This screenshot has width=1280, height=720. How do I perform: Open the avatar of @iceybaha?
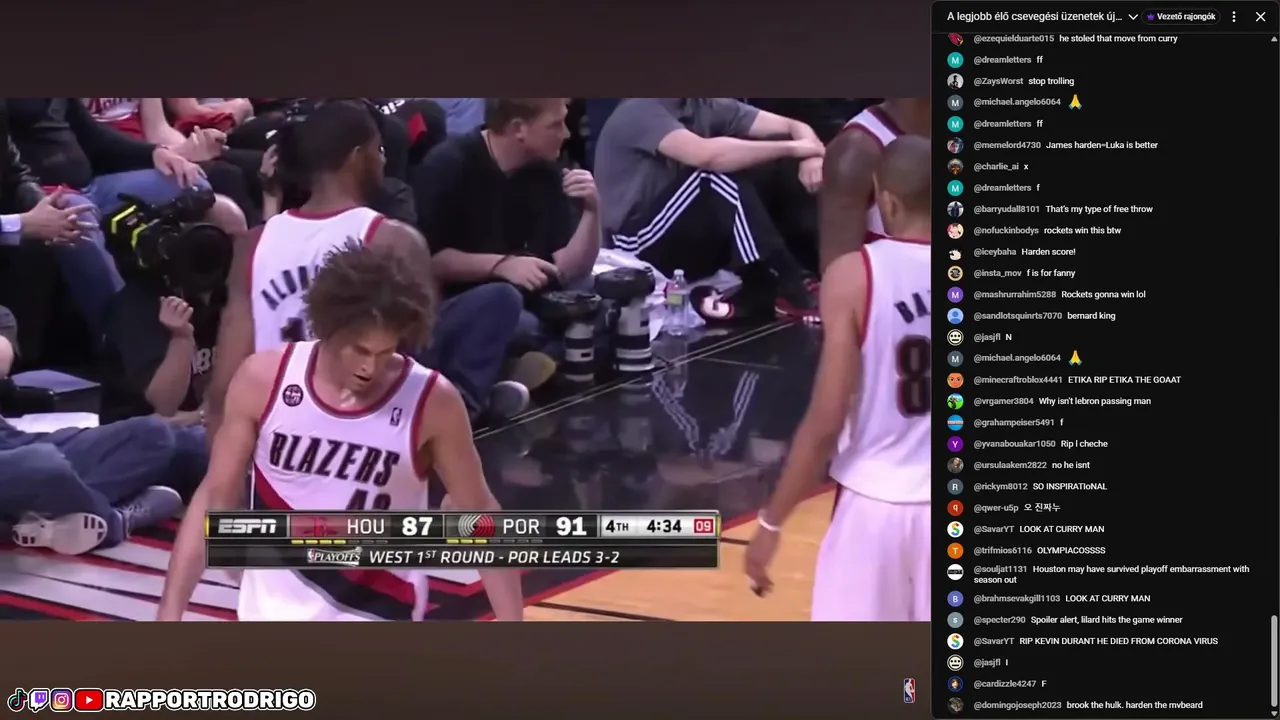pyautogui.click(x=955, y=252)
